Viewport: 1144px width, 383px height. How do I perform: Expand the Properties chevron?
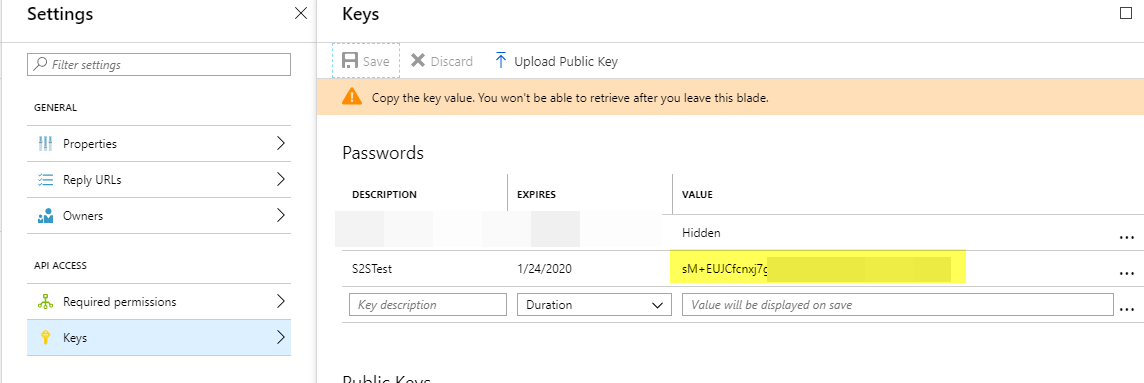pyautogui.click(x=281, y=144)
